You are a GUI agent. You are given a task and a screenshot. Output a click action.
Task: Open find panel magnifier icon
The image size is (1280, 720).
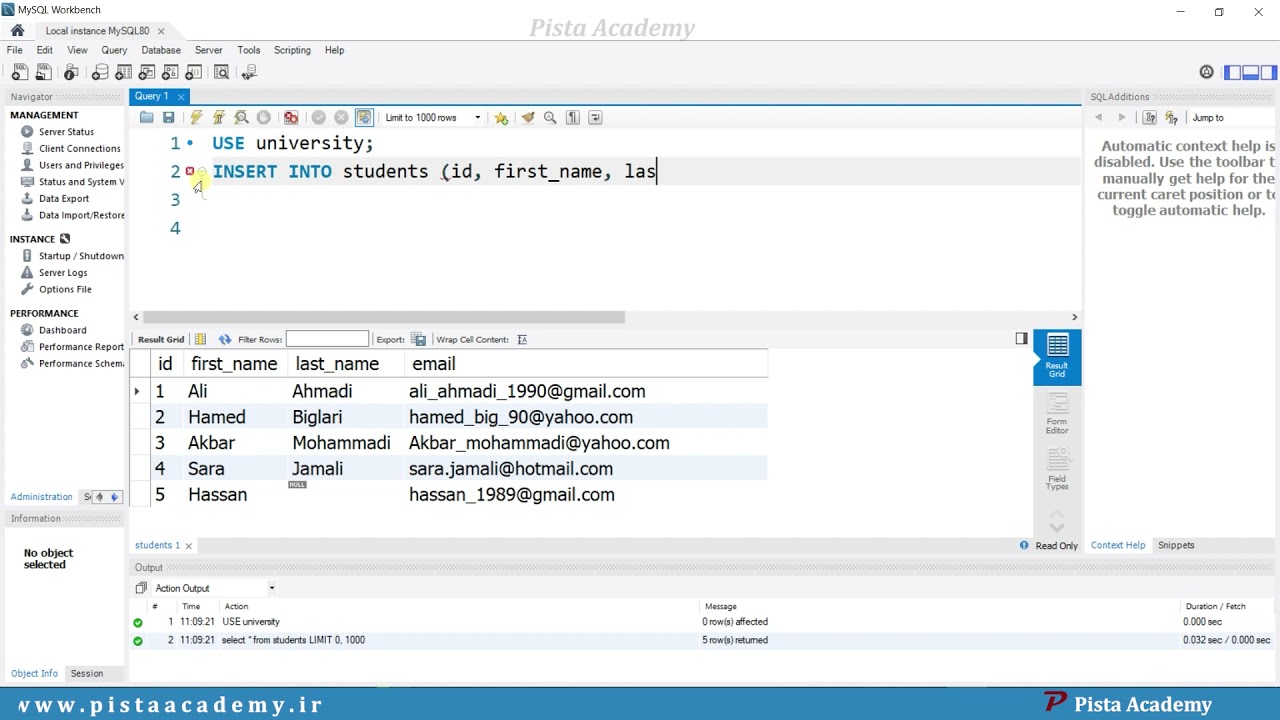click(550, 118)
